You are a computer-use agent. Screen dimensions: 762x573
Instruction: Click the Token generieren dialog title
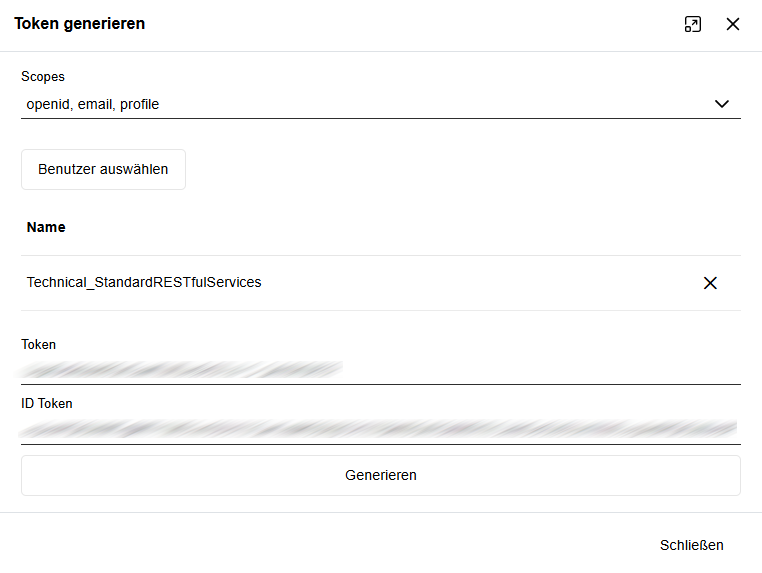(x=80, y=24)
